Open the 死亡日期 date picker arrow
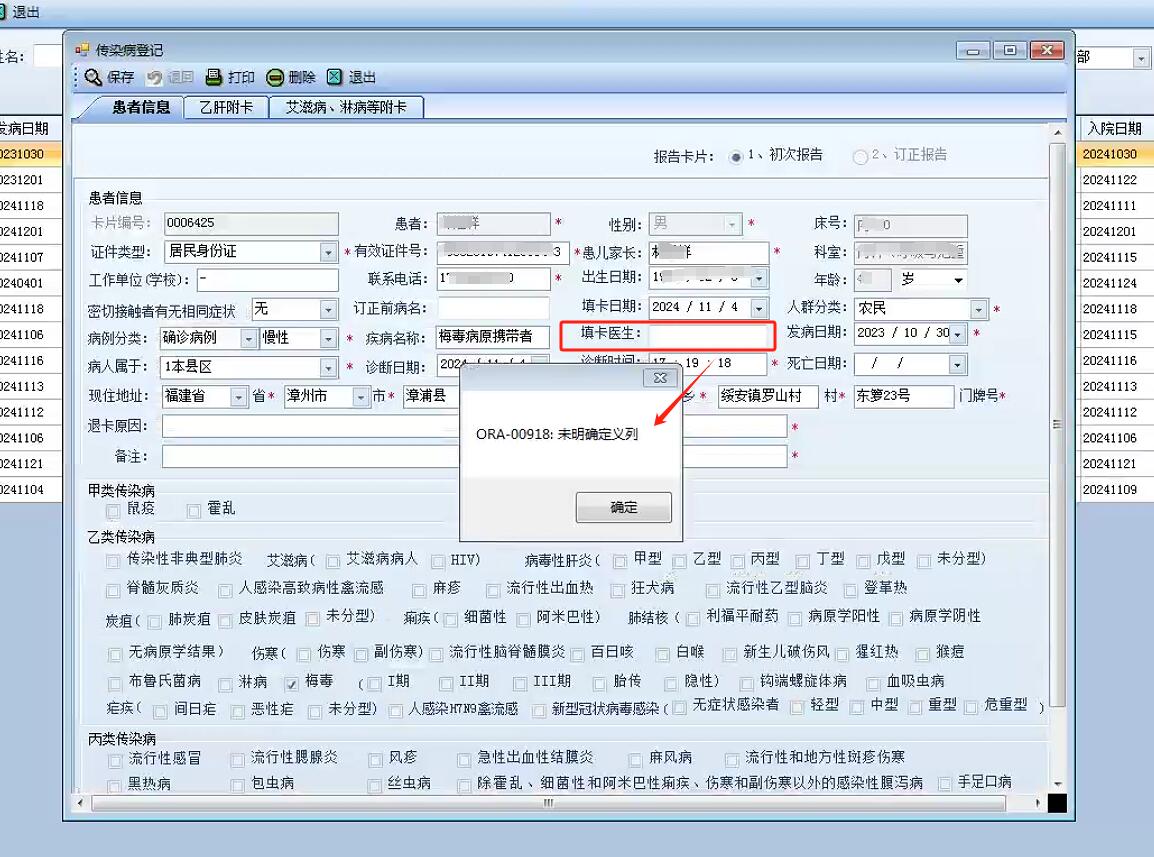The image size is (1154, 857). click(957, 364)
